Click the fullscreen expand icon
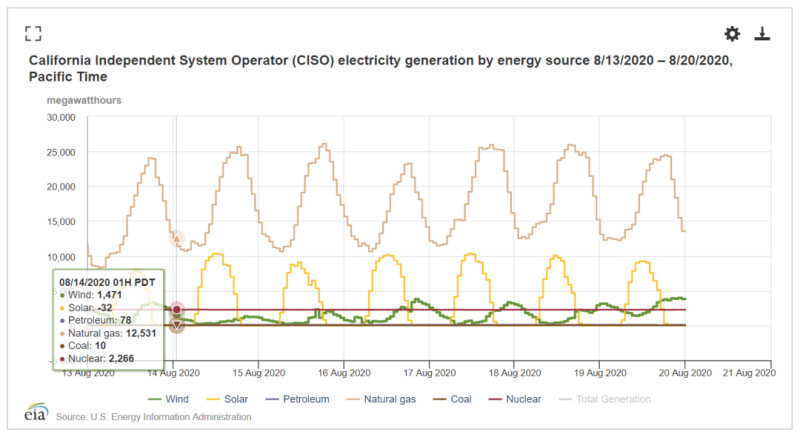 (33, 34)
